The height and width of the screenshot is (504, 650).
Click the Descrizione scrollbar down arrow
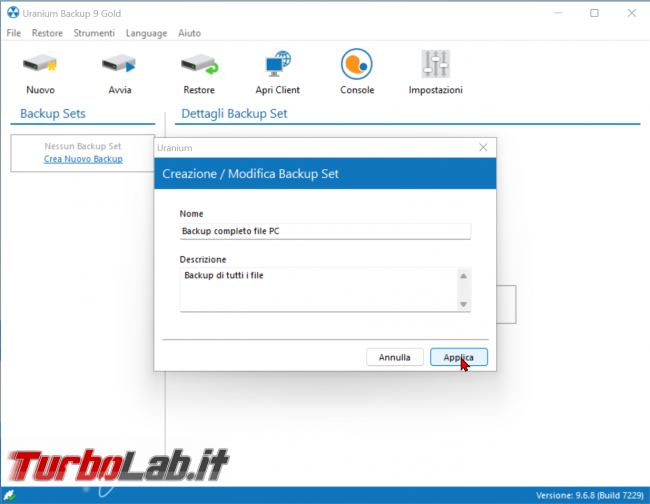tap(463, 304)
